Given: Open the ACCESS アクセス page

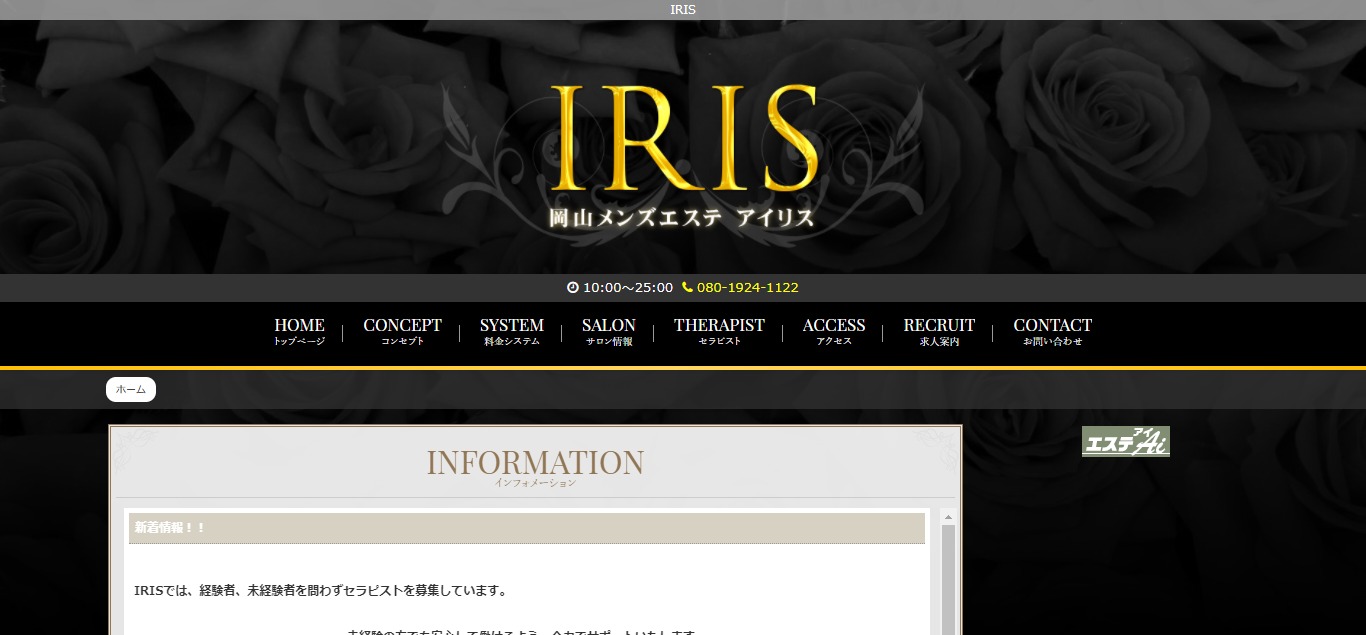Looking at the screenshot, I should tap(834, 331).
